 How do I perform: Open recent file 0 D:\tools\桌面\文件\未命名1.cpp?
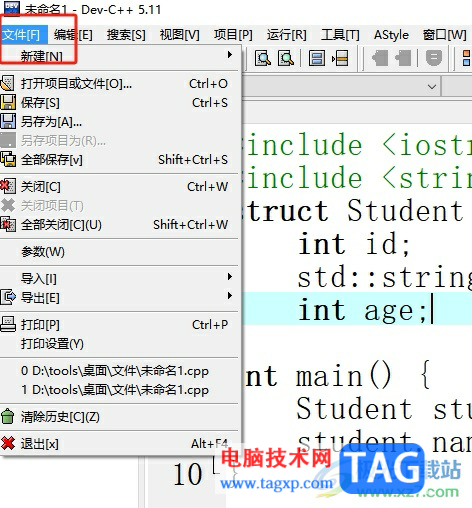(x=120, y=371)
